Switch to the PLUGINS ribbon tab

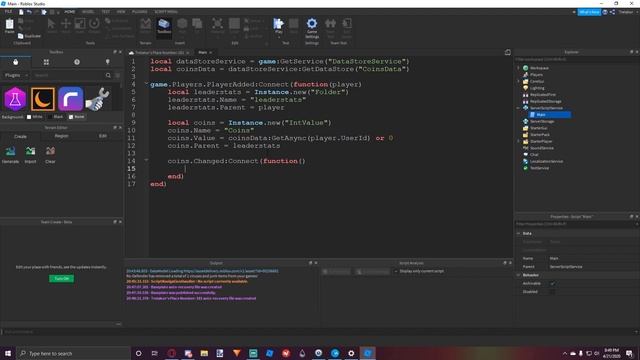tap(140, 12)
